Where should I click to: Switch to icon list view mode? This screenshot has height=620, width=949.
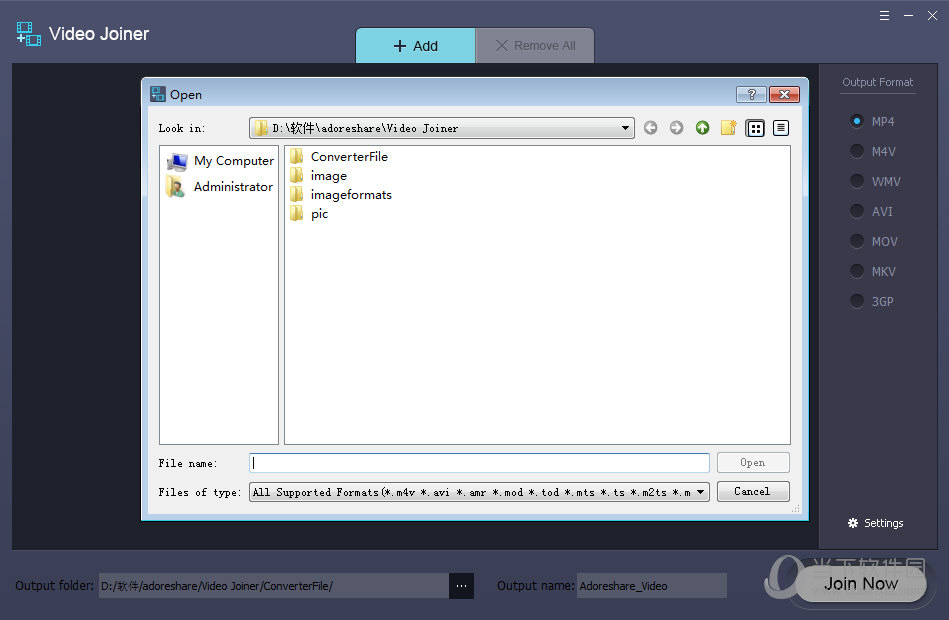pyautogui.click(x=755, y=128)
